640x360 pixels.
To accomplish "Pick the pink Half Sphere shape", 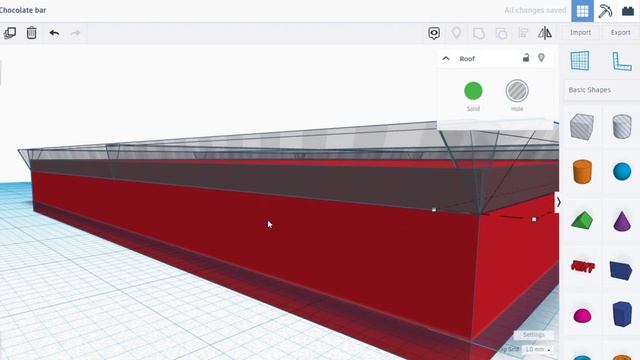I will pos(582,316).
